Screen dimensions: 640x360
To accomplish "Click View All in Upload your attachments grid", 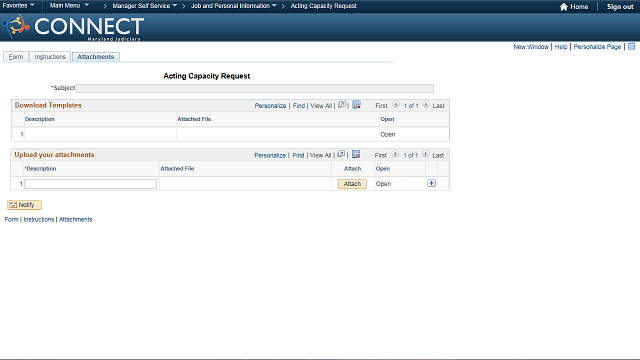I will tap(320, 156).
